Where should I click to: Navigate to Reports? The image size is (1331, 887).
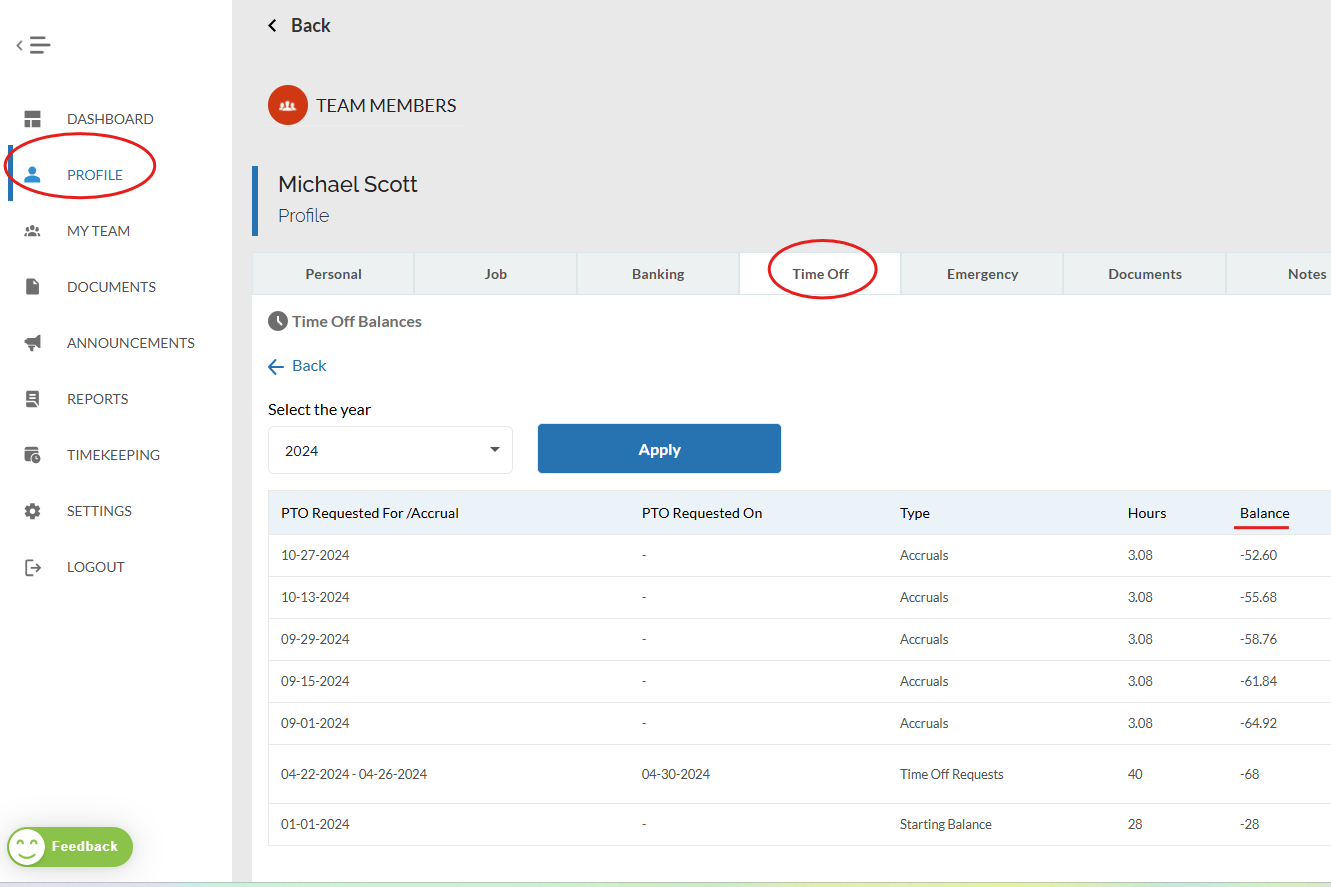pyautogui.click(x=97, y=399)
